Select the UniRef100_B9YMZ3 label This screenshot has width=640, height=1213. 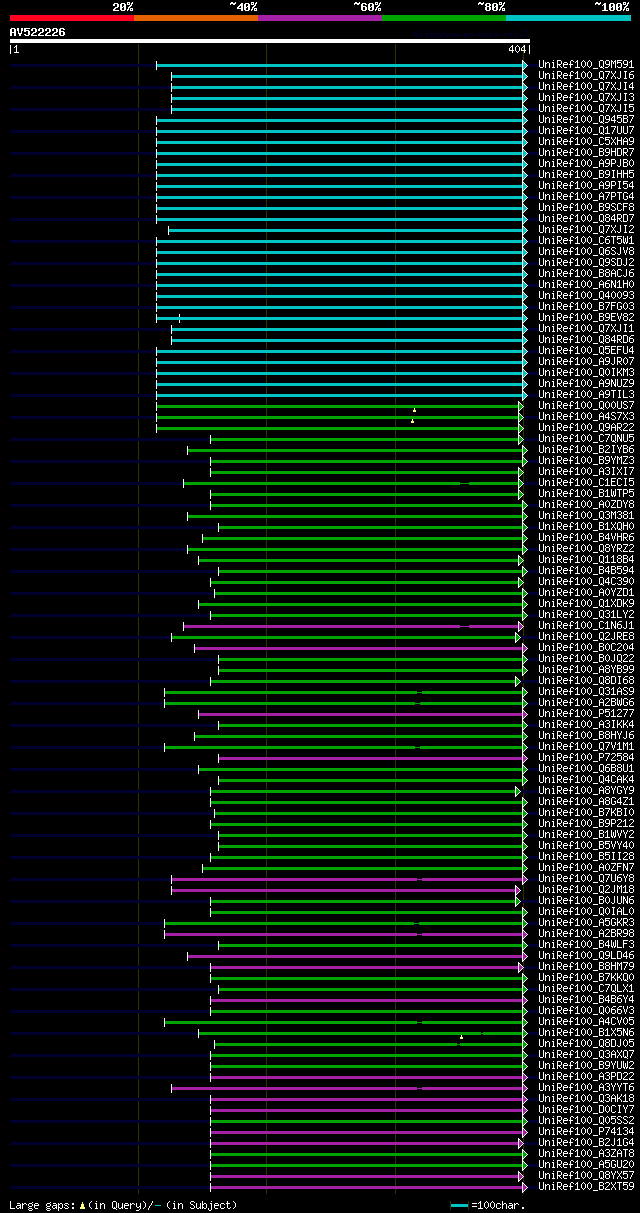[x=586, y=461]
